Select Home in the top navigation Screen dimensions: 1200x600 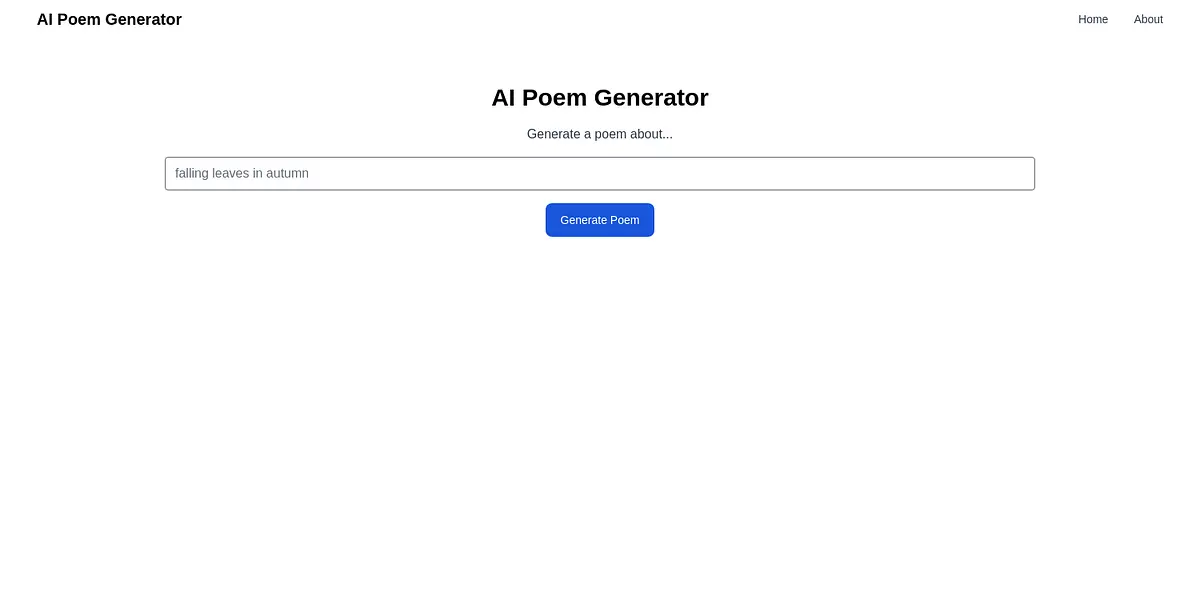coord(1092,19)
